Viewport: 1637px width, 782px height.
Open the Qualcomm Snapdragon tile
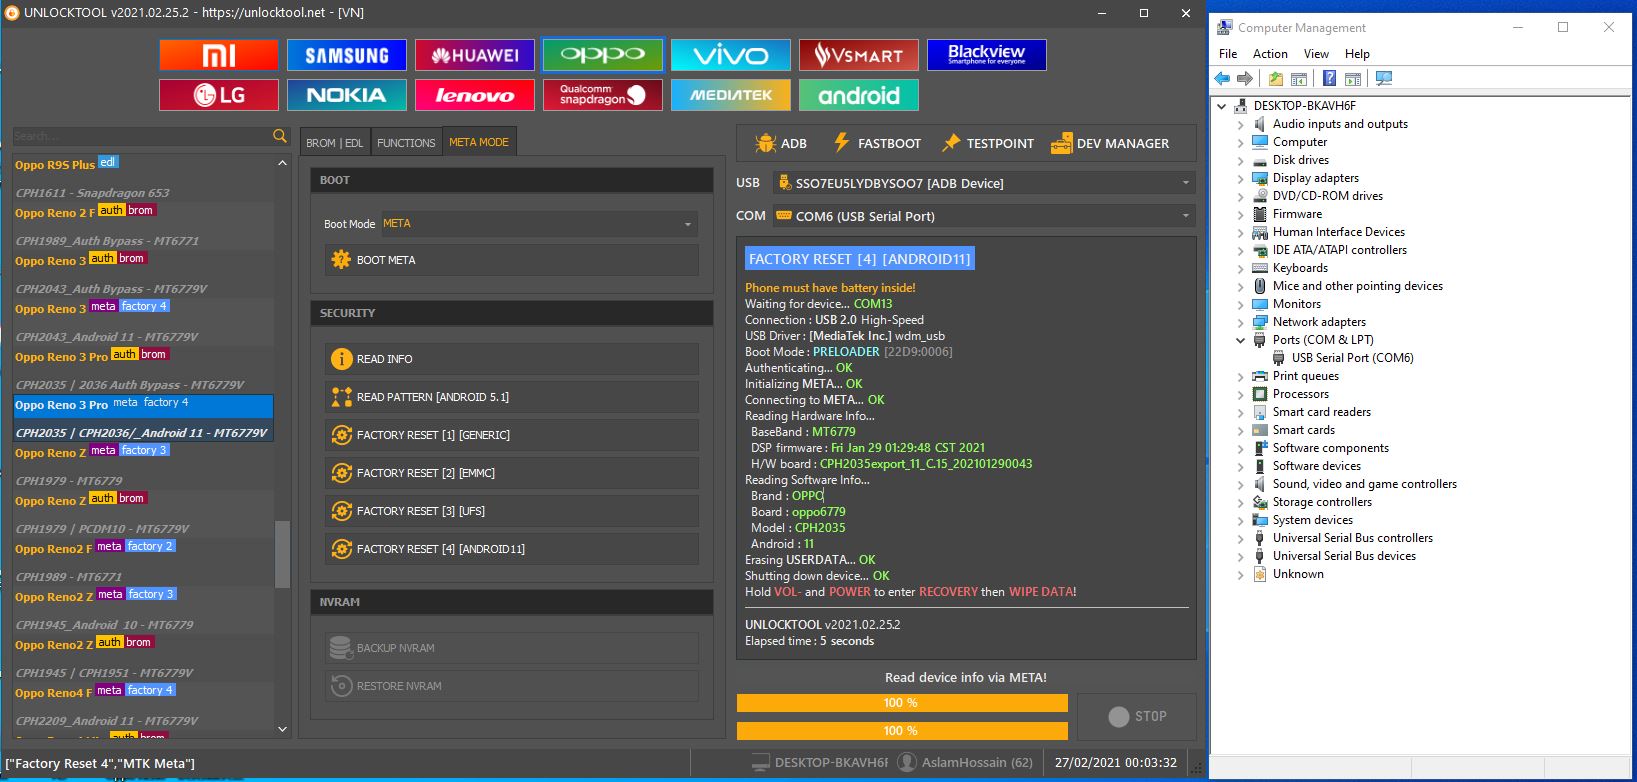603,95
